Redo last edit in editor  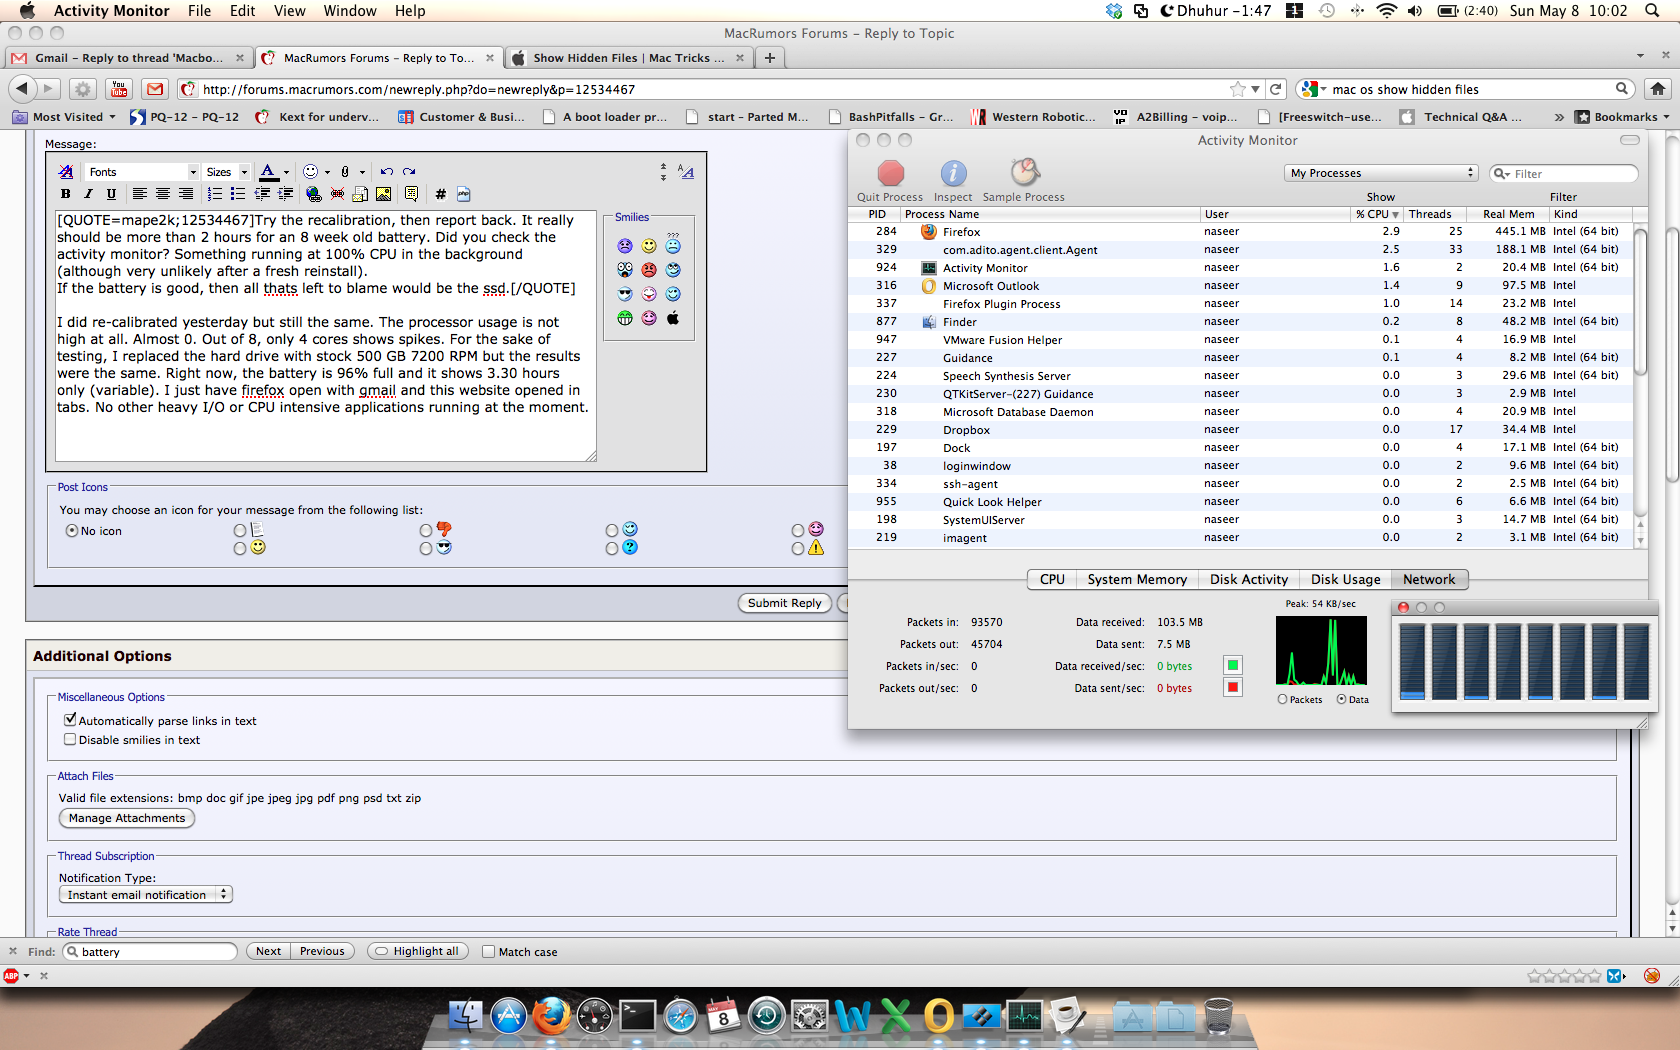[x=409, y=172]
